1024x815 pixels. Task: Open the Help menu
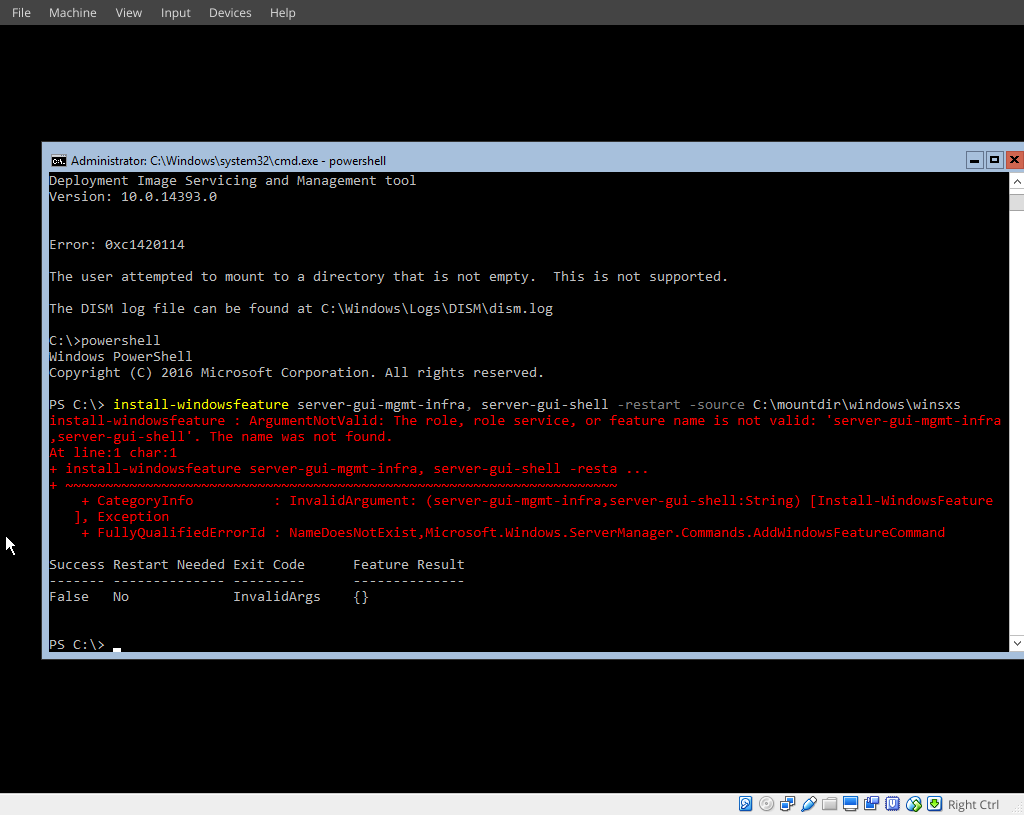[282, 12]
